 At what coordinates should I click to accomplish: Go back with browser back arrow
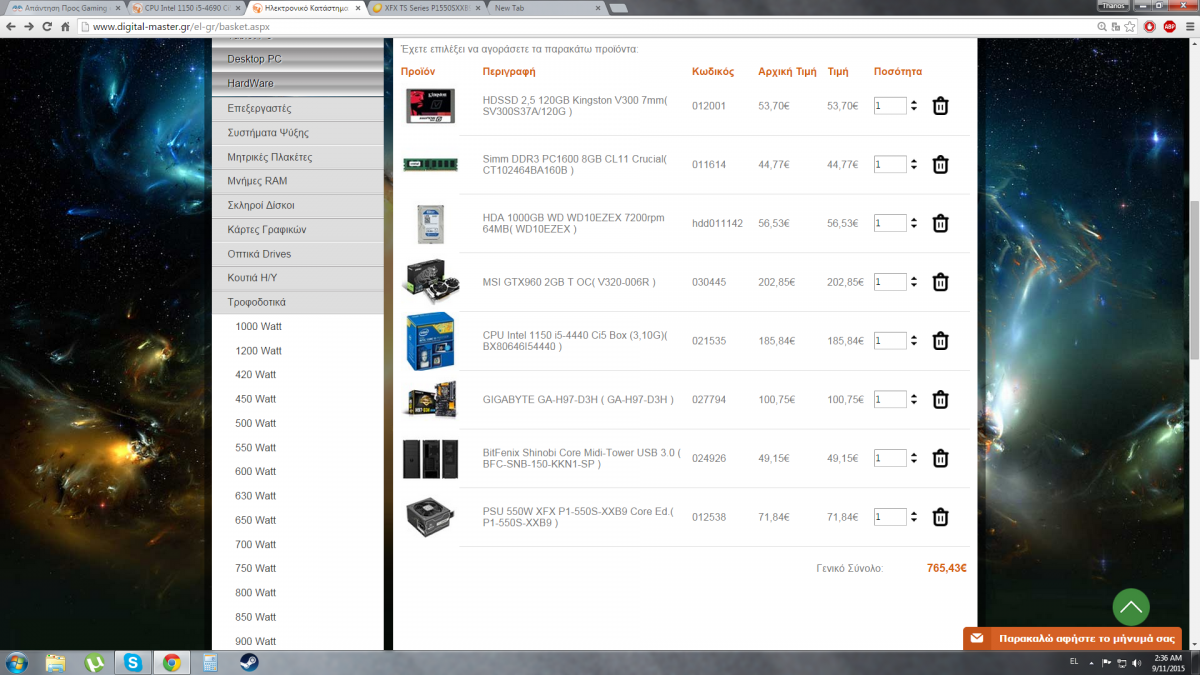[x=11, y=26]
